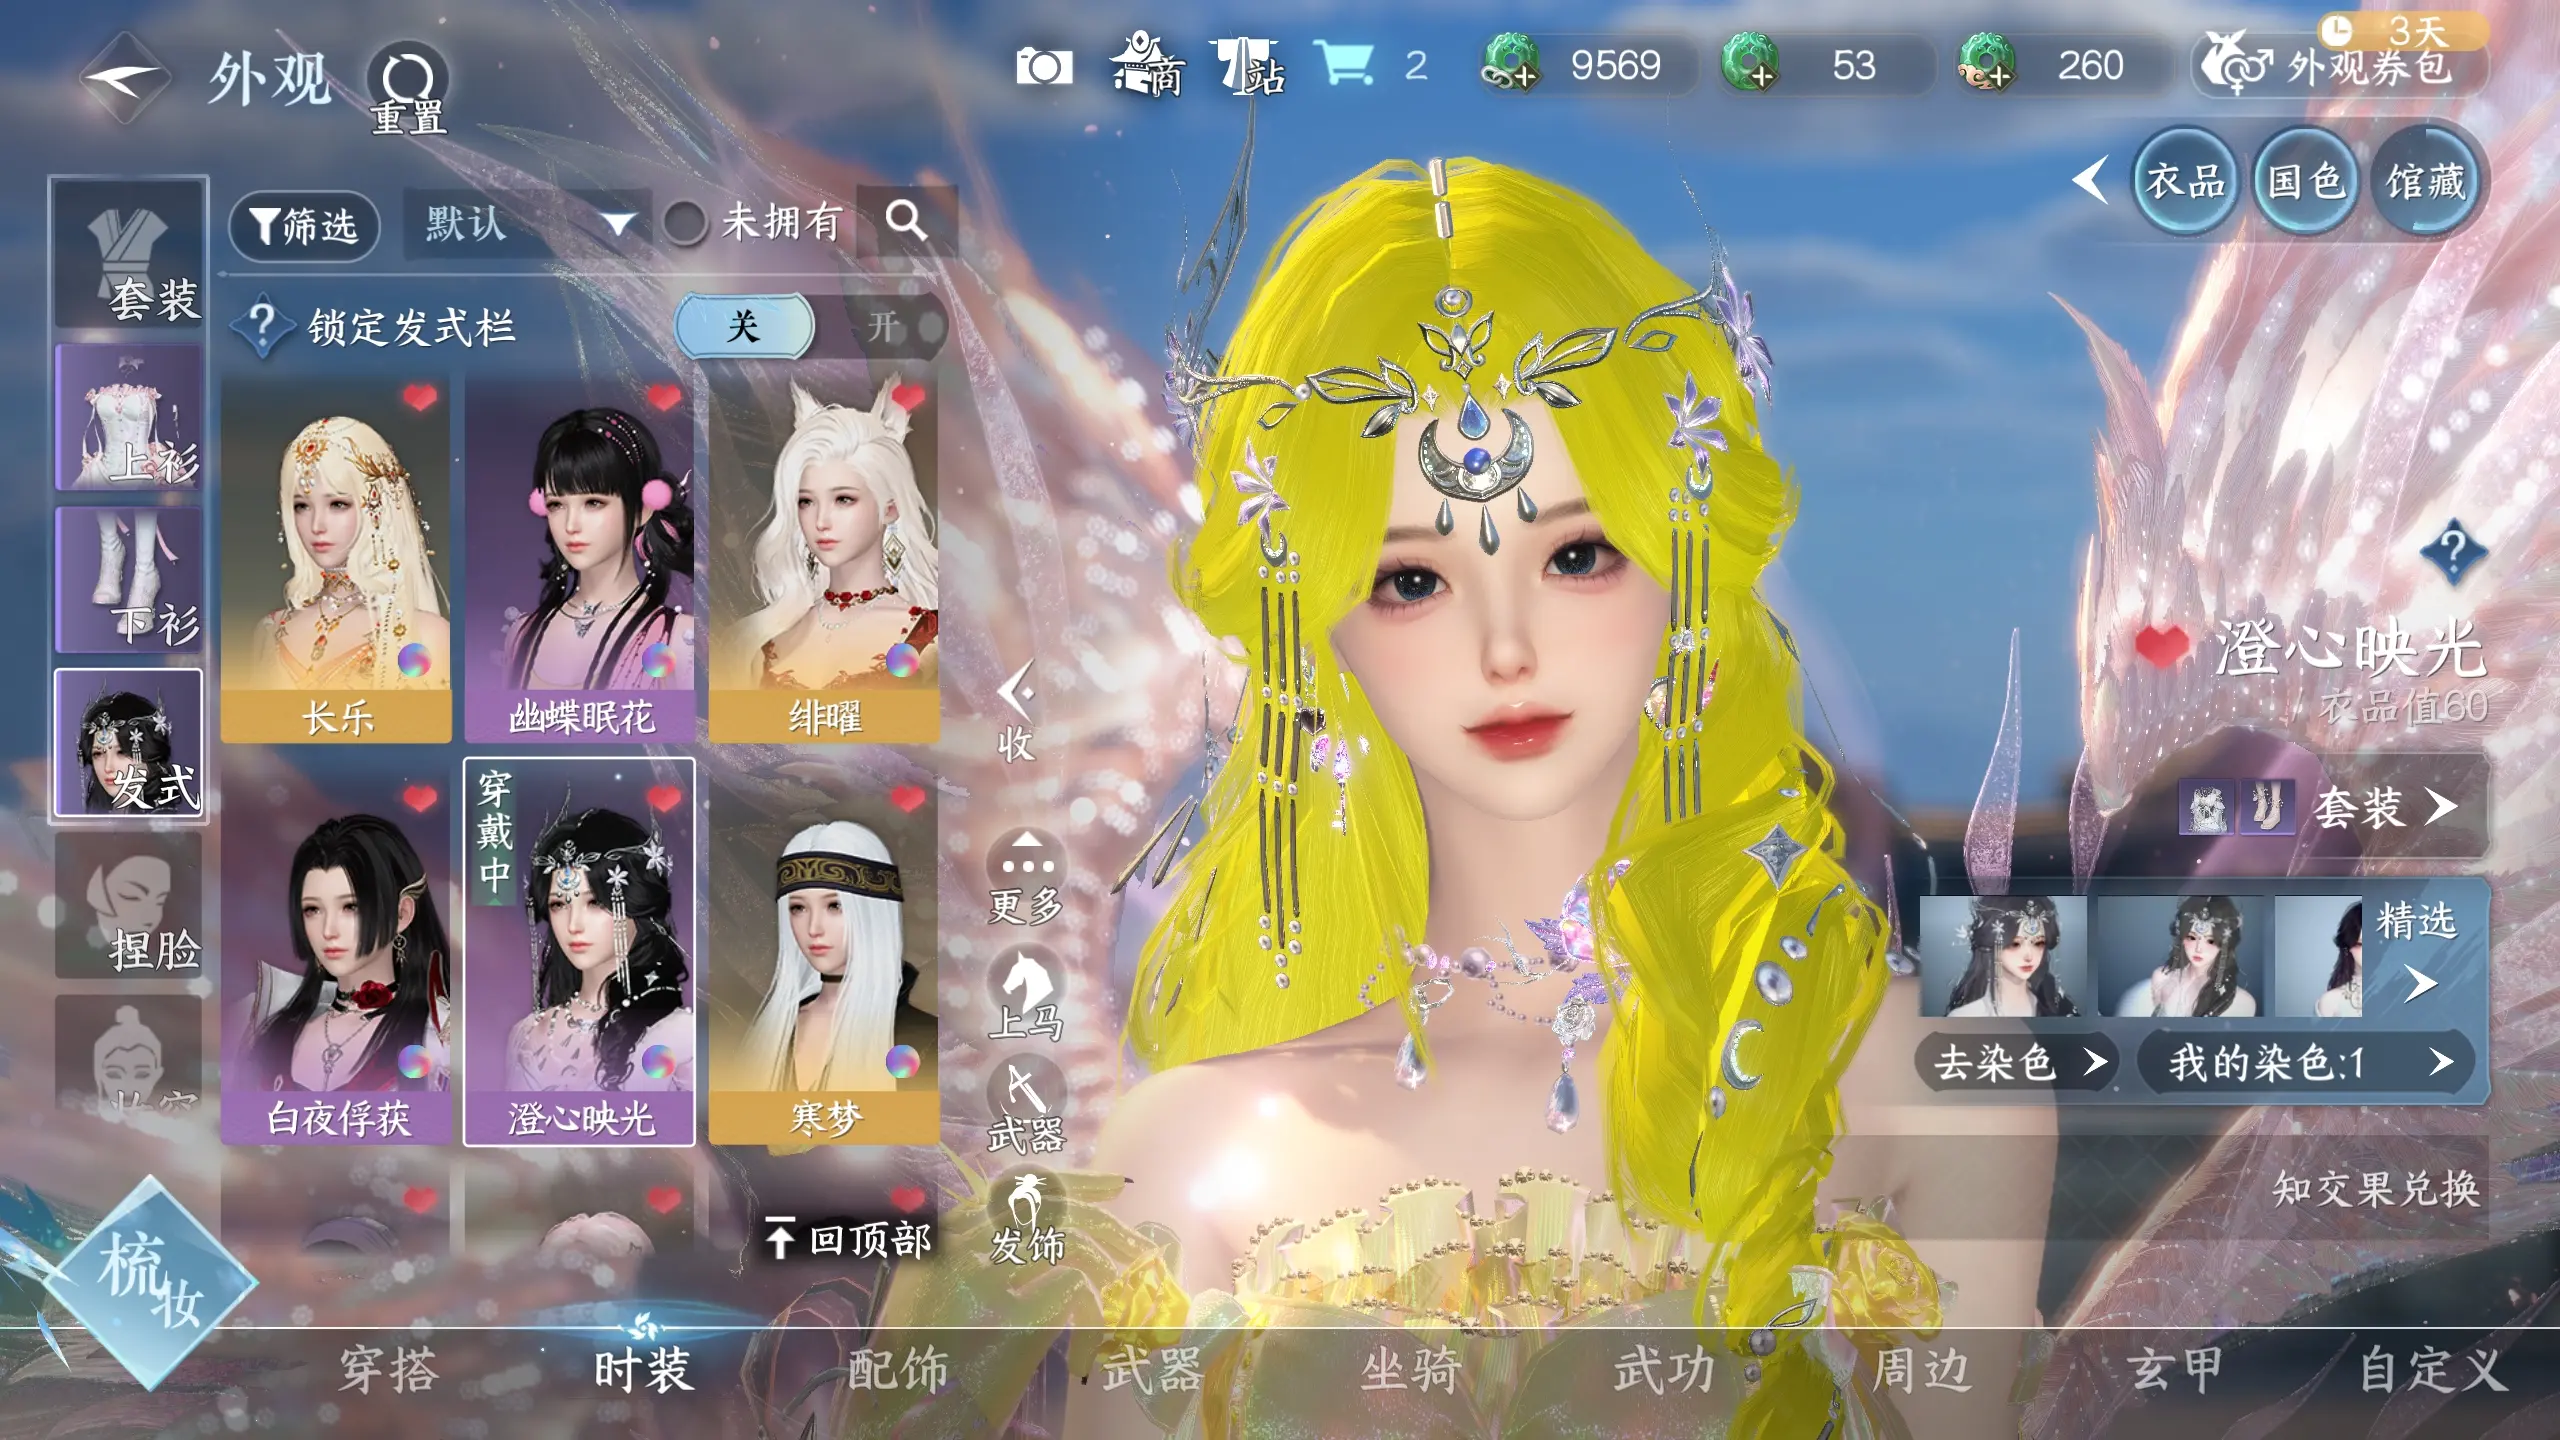Switch to the 配饰 bottom tab
Image resolution: width=2560 pixels, height=1440 pixels.
[898, 1370]
